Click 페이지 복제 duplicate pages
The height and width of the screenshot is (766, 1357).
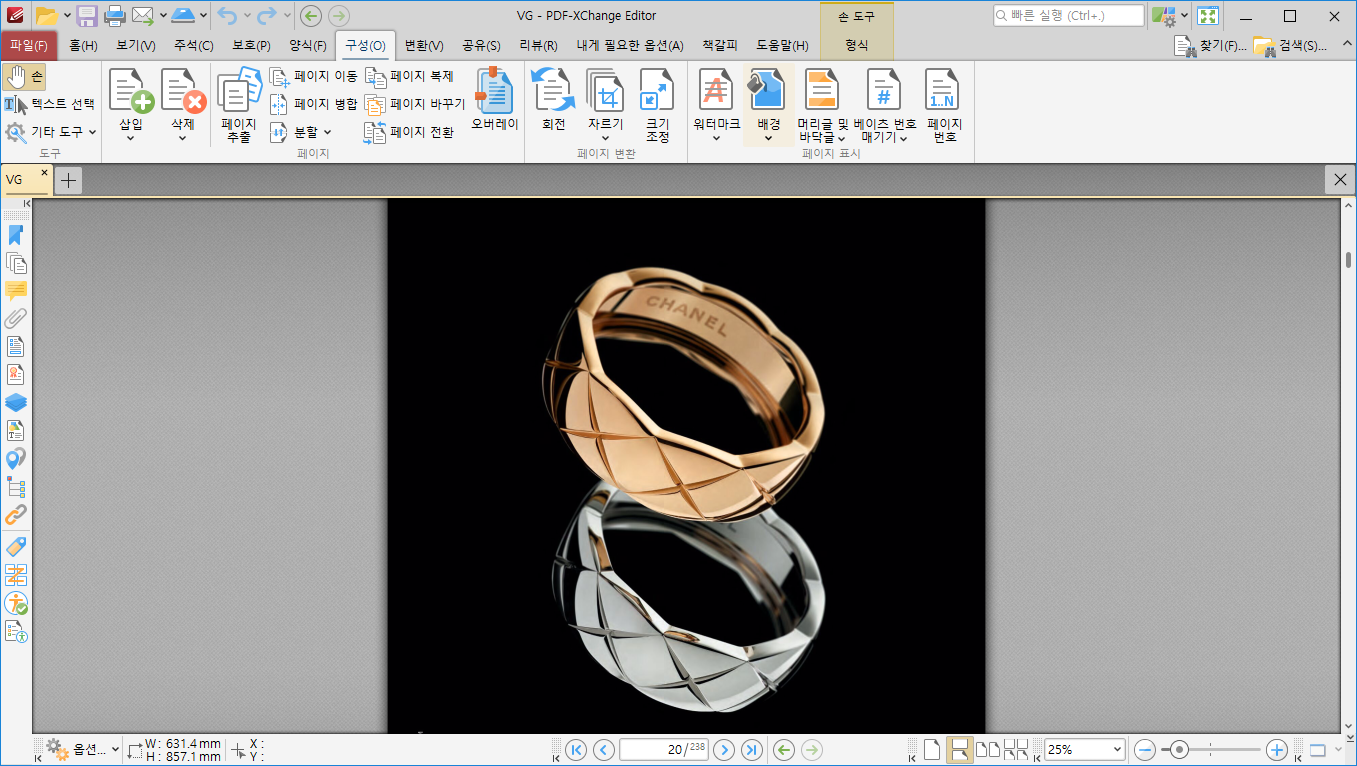[x=409, y=76]
